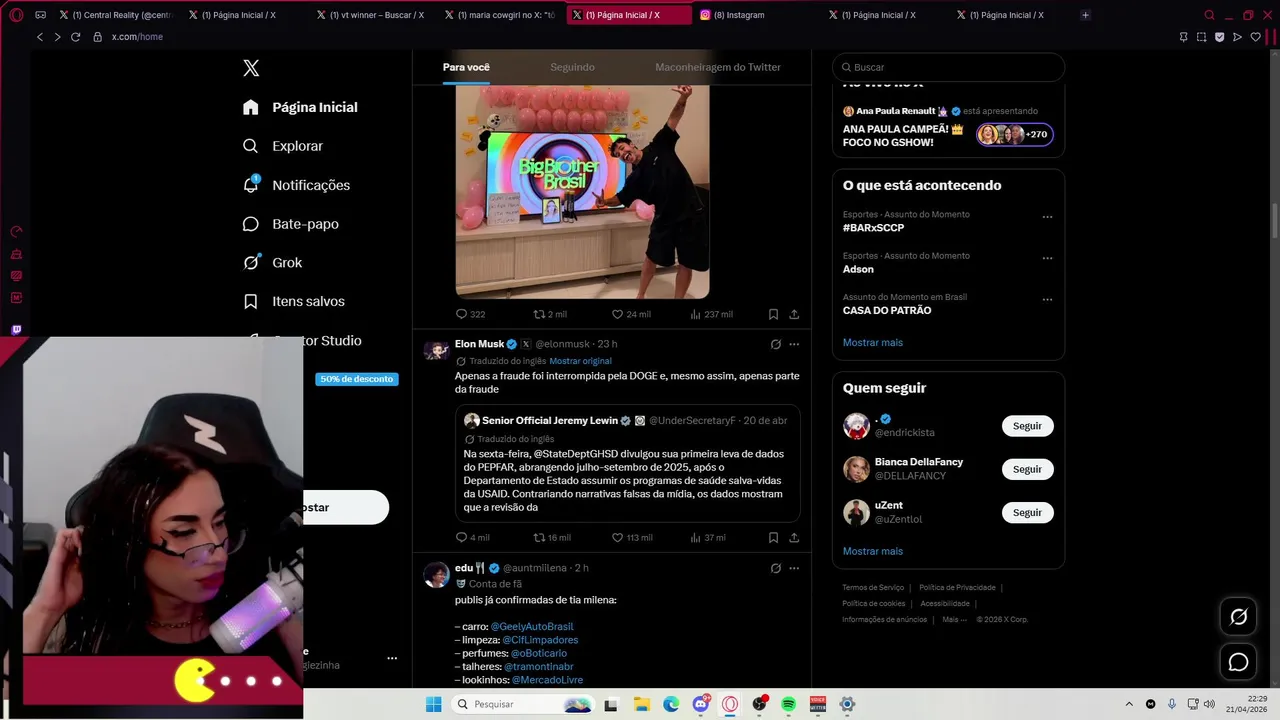Open @GeelyAutoBrasil mention link
Screen dimensions: 1280x720
click(x=532, y=626)
